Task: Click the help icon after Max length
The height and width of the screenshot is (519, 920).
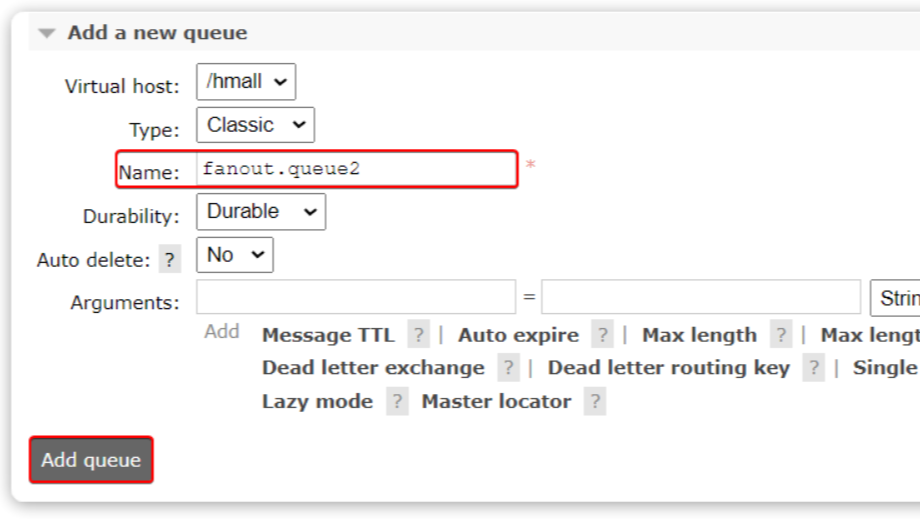Action: (781, 335)
